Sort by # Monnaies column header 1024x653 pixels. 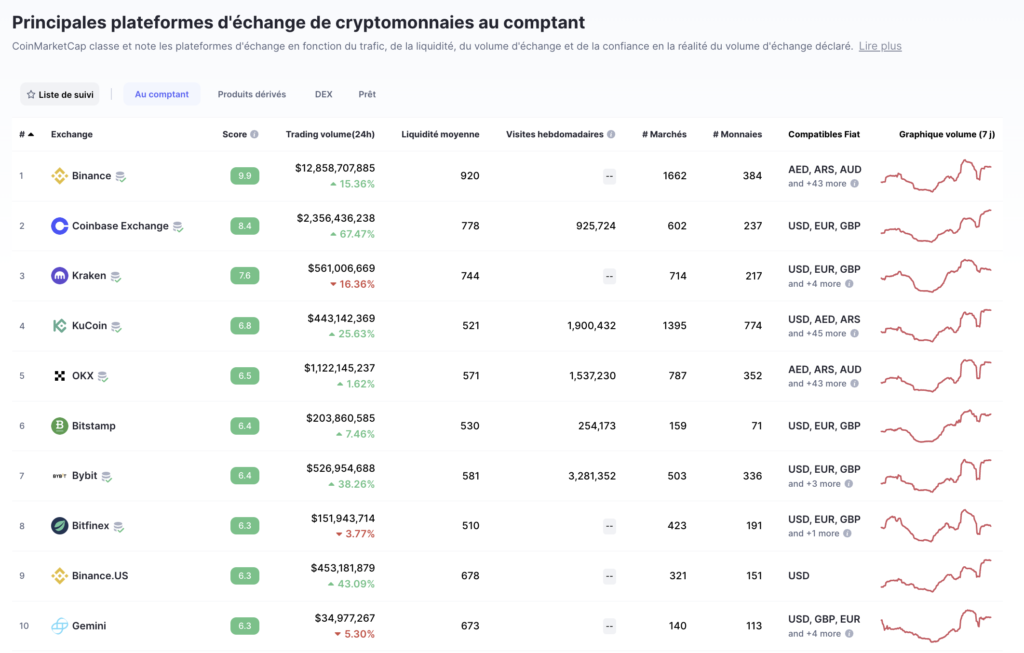[x=737, y=135]
